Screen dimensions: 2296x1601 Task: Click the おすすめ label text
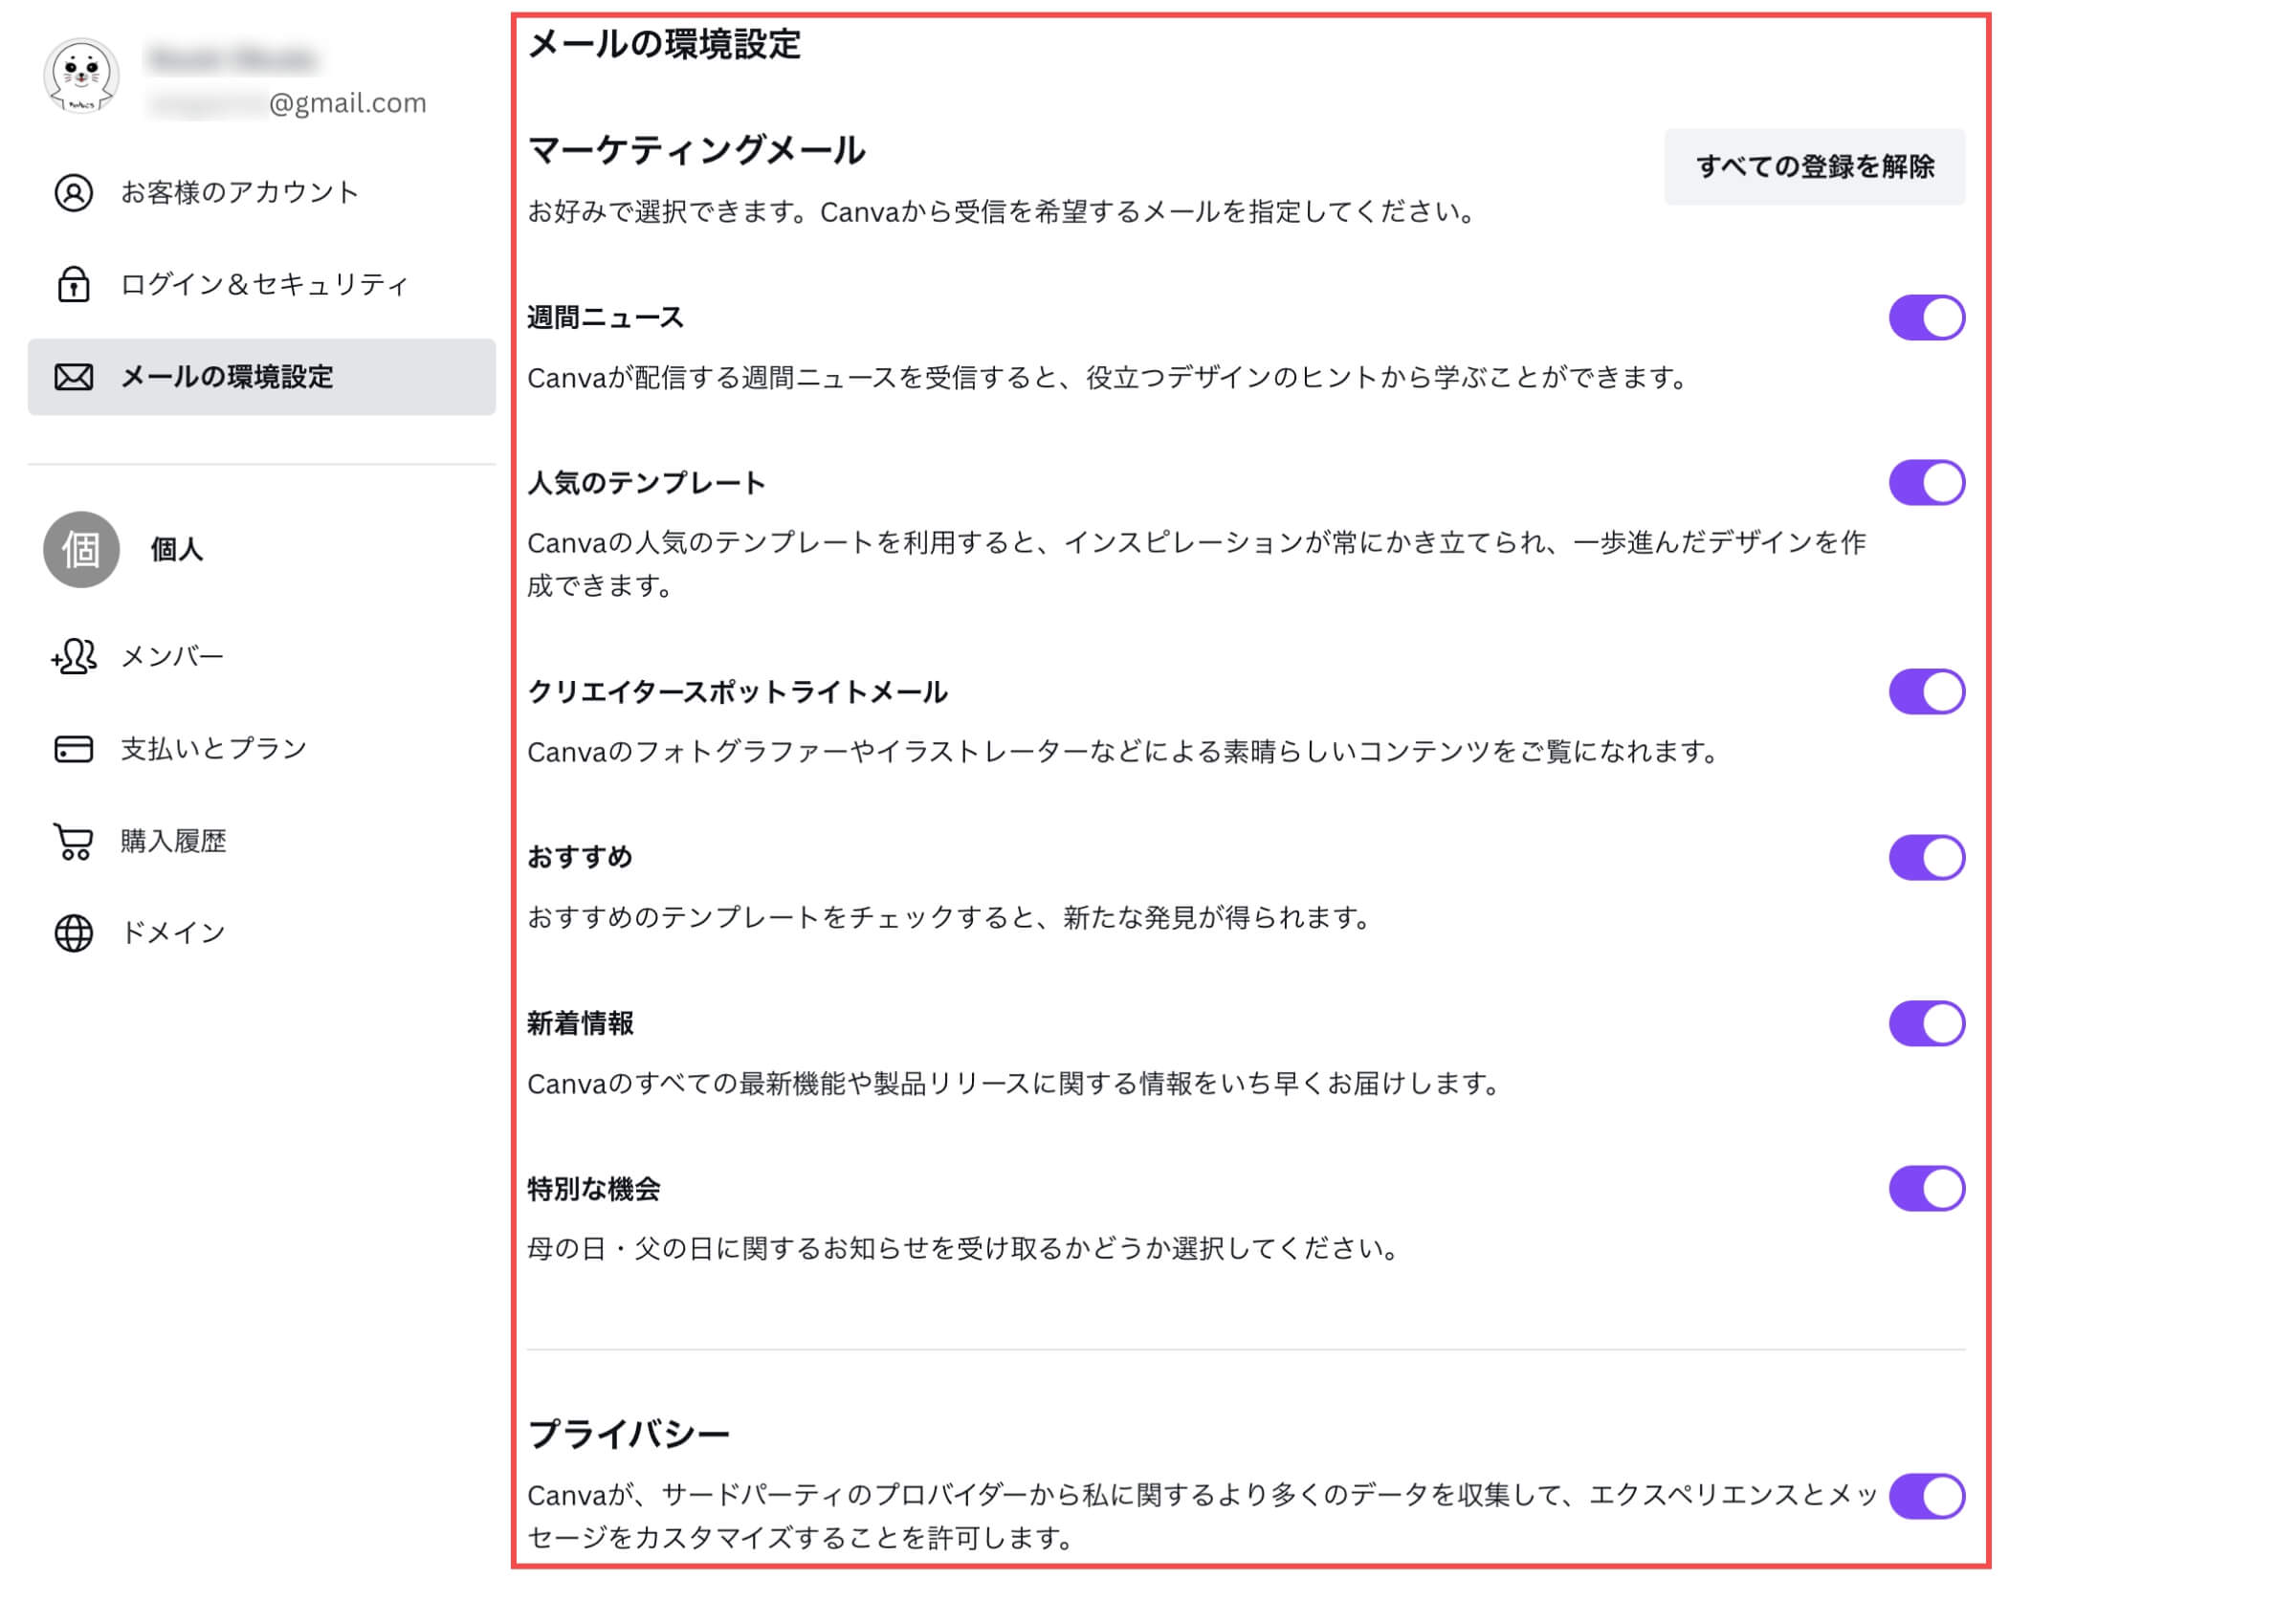click(581, 859)
